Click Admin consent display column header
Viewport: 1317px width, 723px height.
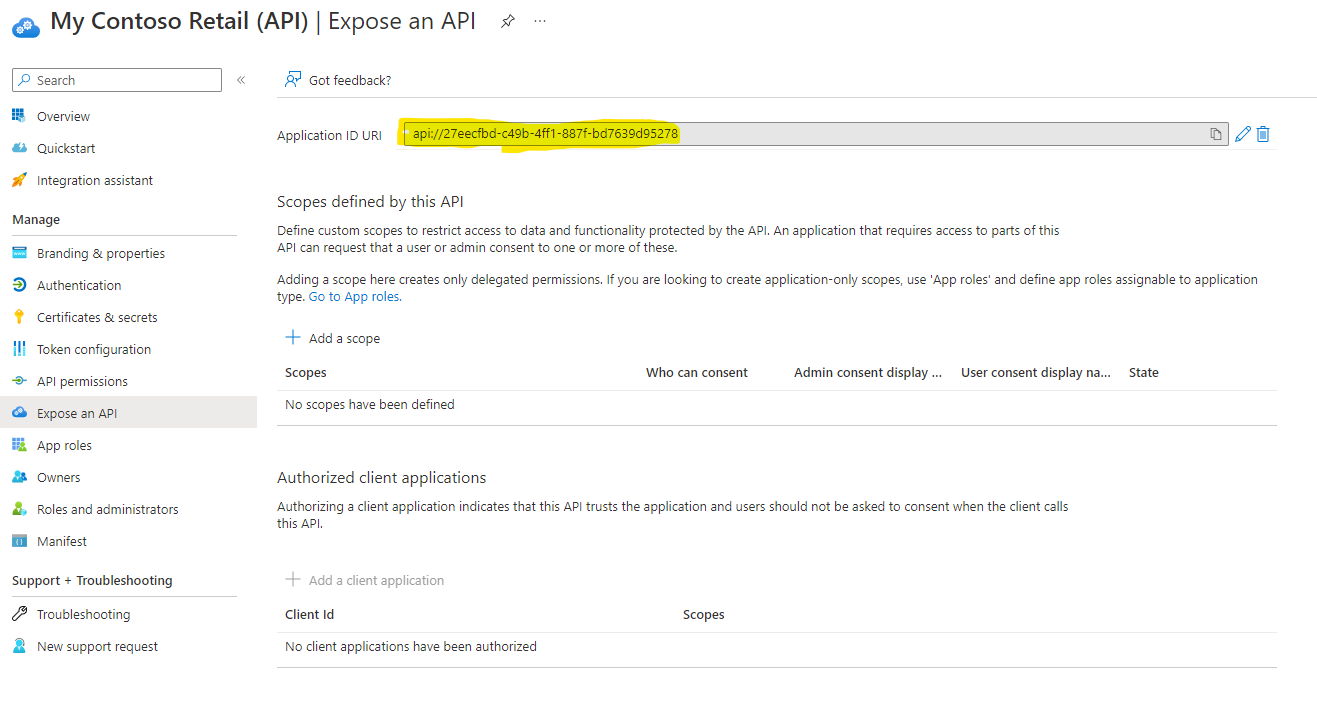click(868, 372)
